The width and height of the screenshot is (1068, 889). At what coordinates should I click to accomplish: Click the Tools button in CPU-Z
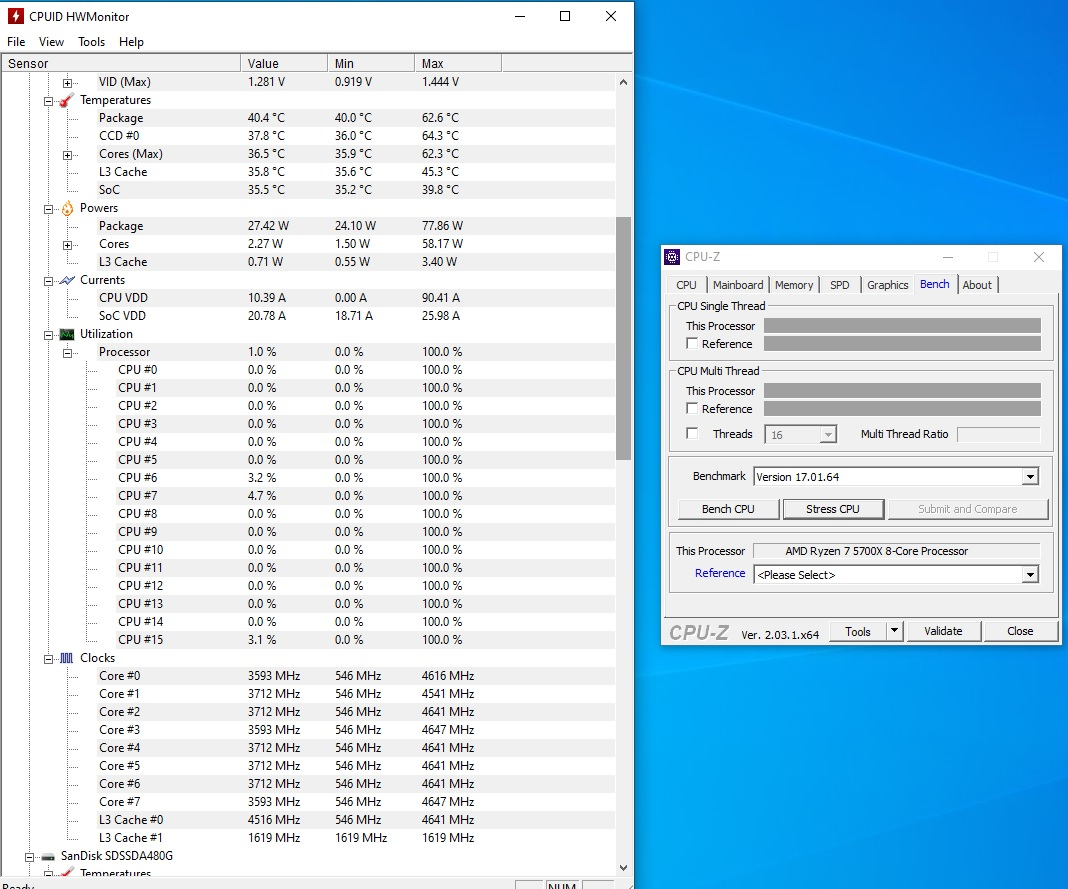click(x=858, y=631)
